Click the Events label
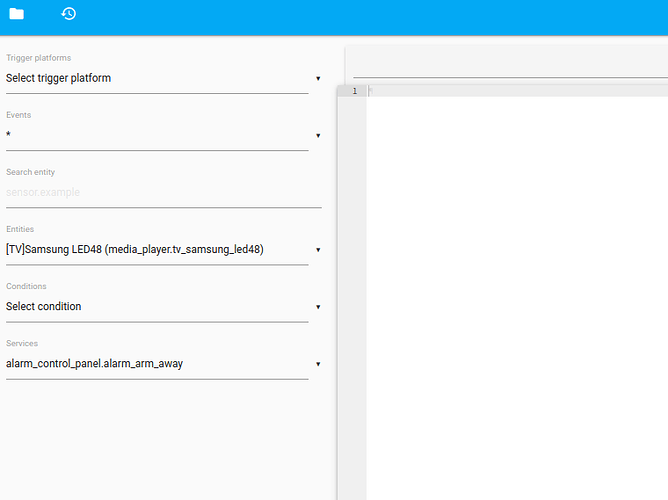The height and width of the screenshot is (500, 668). (x=19, y=115)
